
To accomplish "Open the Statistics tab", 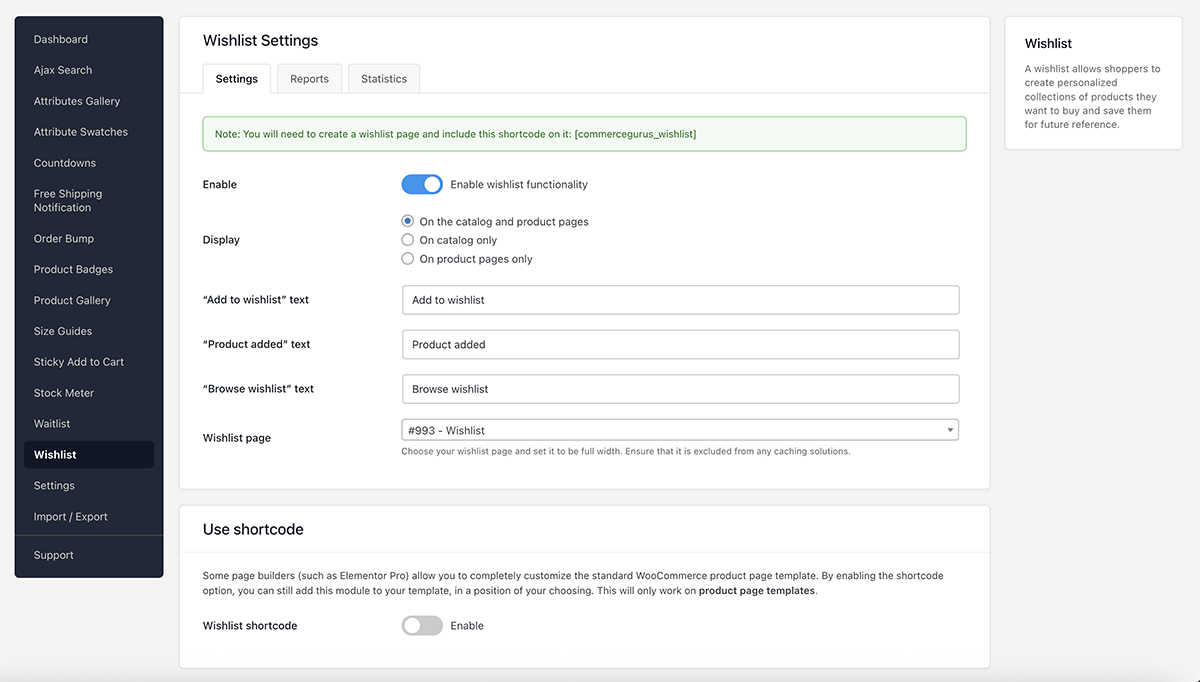I will 383,78.
